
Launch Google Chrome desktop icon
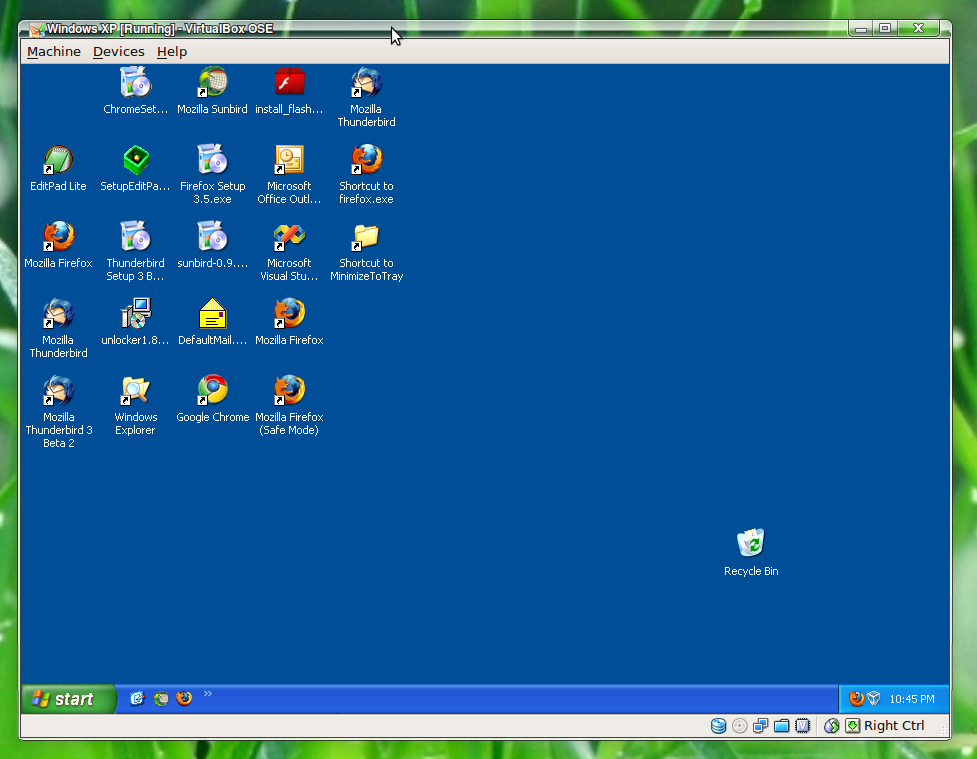pos(212,390)
